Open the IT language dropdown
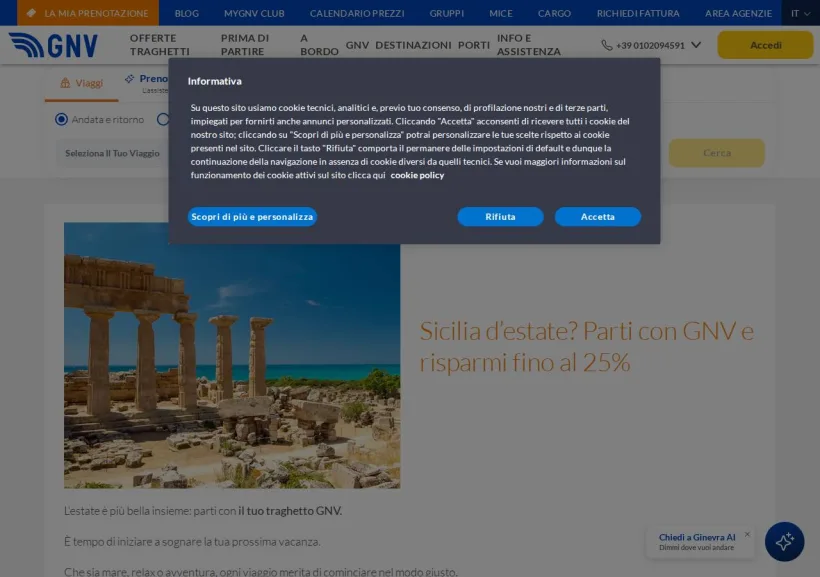 [x=800, y=13]
